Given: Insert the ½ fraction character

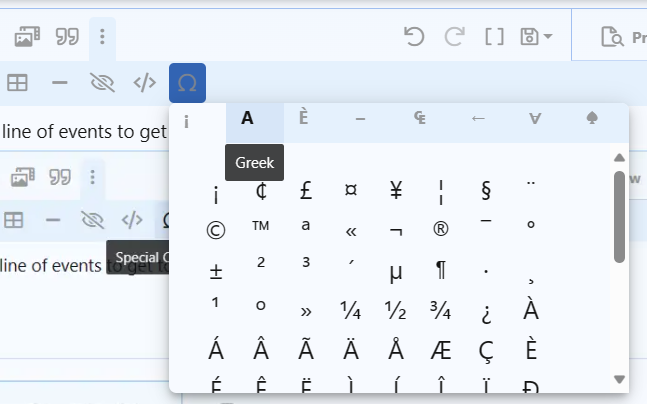Looking at the screenshot, I should [396, 311].
